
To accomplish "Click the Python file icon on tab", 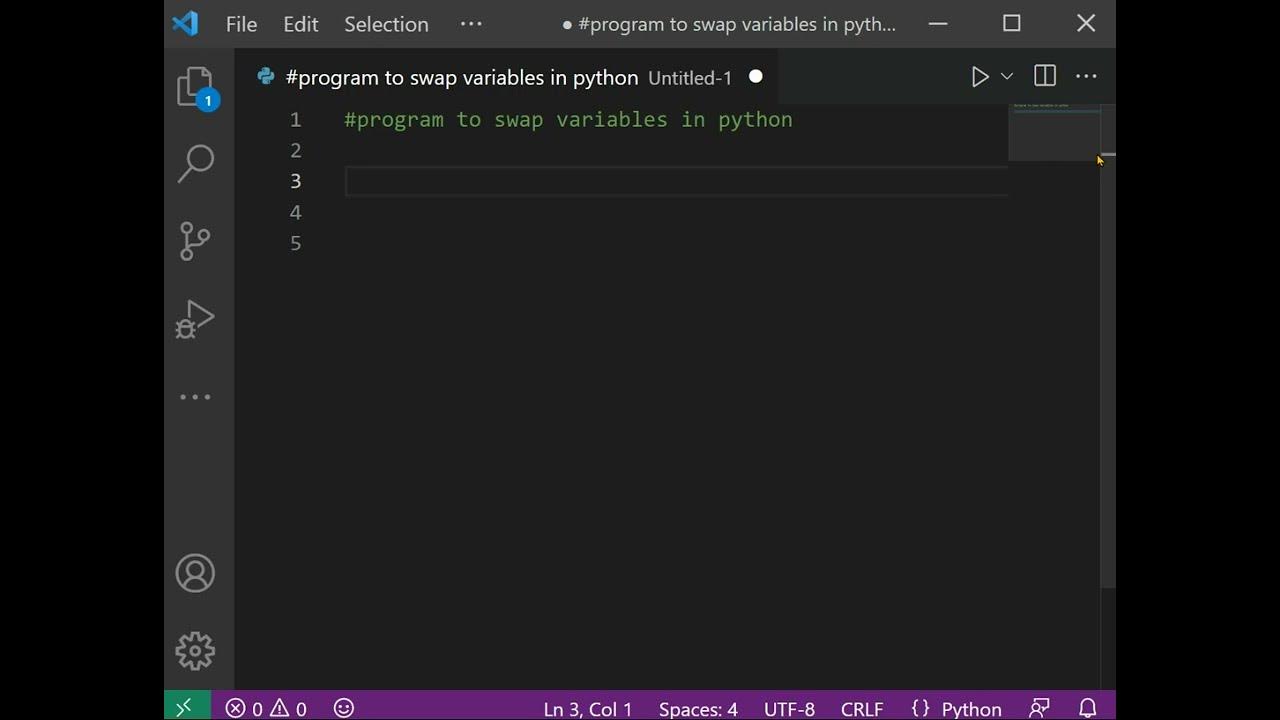I will point(265,76).
